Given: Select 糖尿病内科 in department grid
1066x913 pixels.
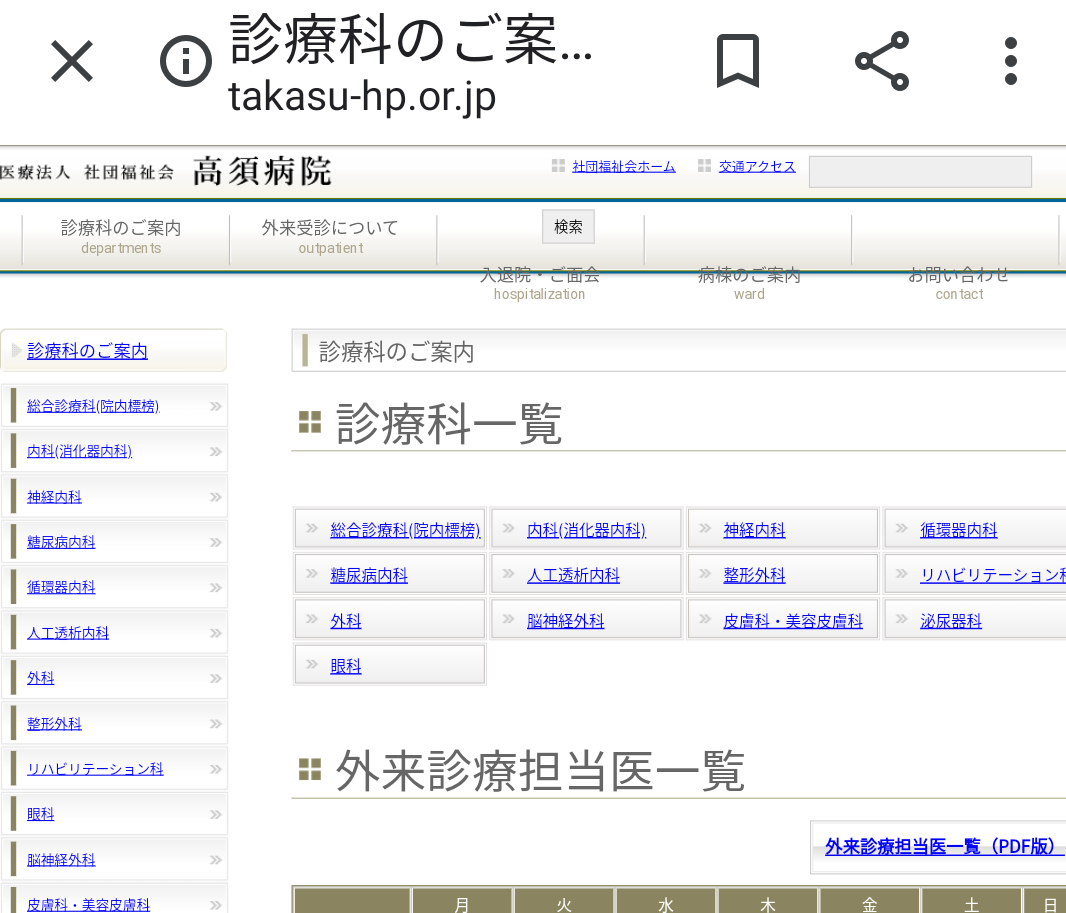Looking at the screenshot, I should (369, 575).
